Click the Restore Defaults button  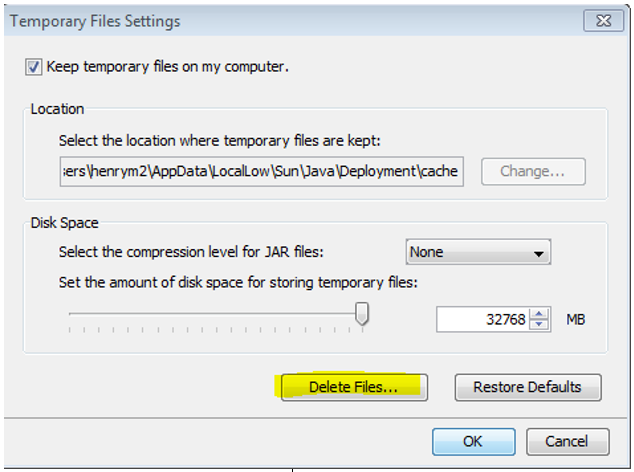click(x=528, y=387)
